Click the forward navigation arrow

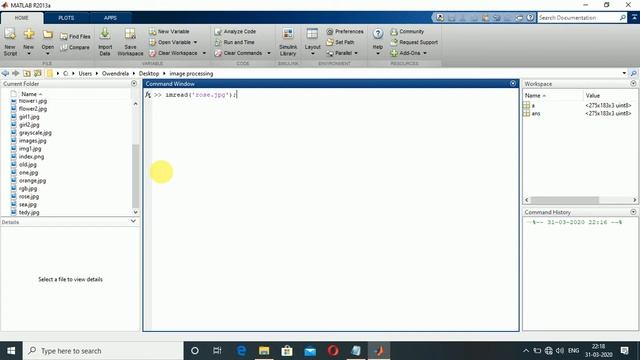(x=16, y=73)
